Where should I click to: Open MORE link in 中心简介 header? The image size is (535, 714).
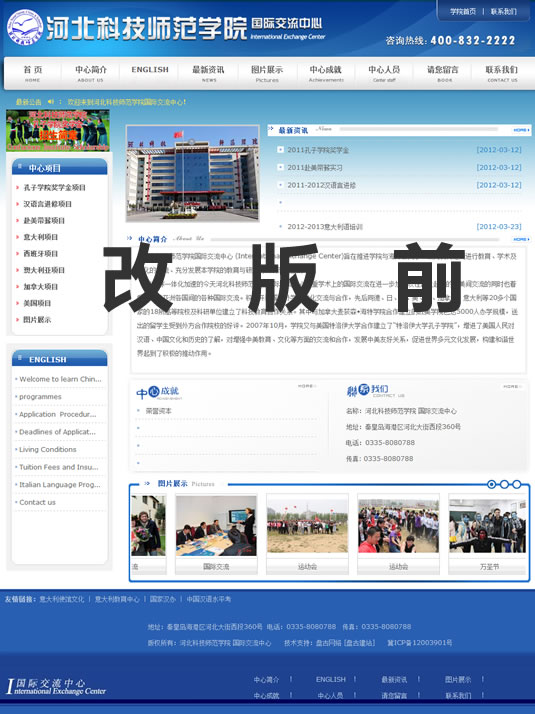click(521, 239)
